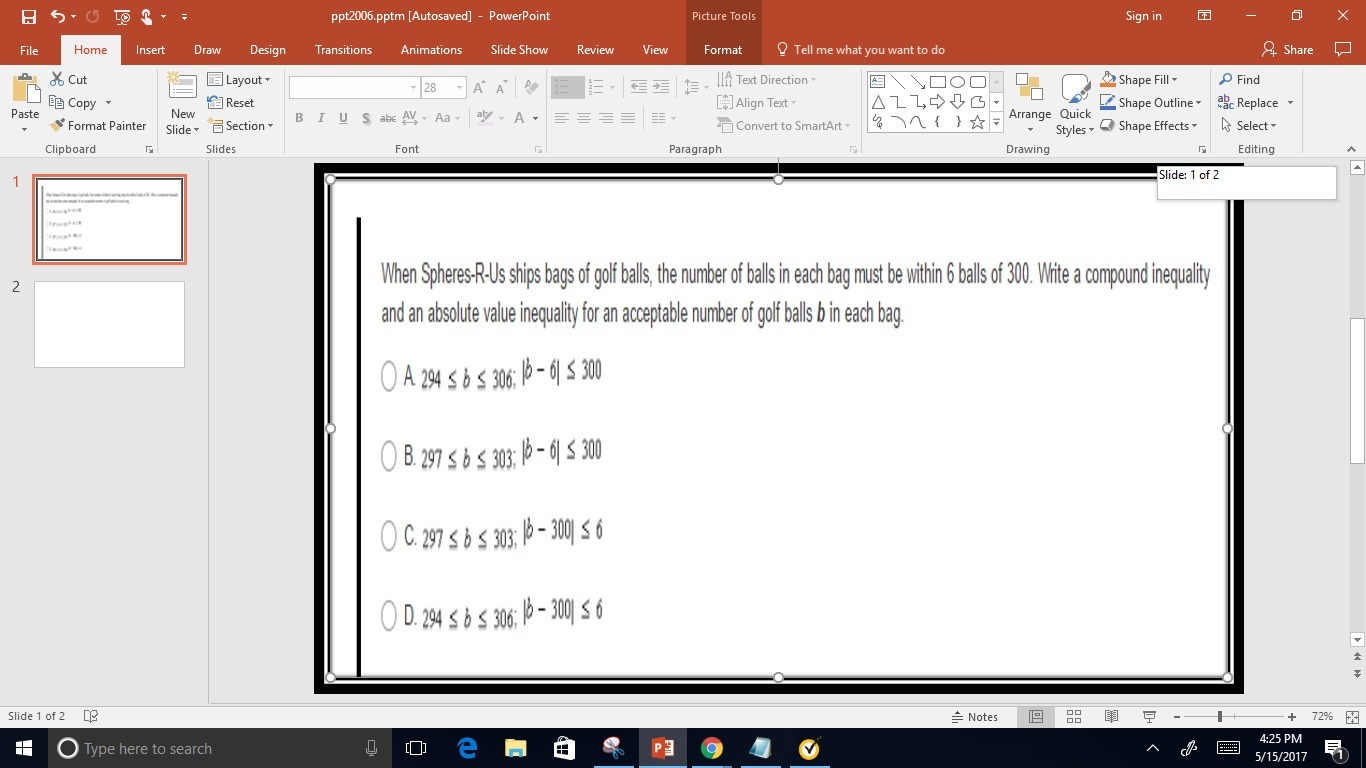The image size is (1366, 768).
Task: Open Find in the Editing group
Action: coord(1239,80)
